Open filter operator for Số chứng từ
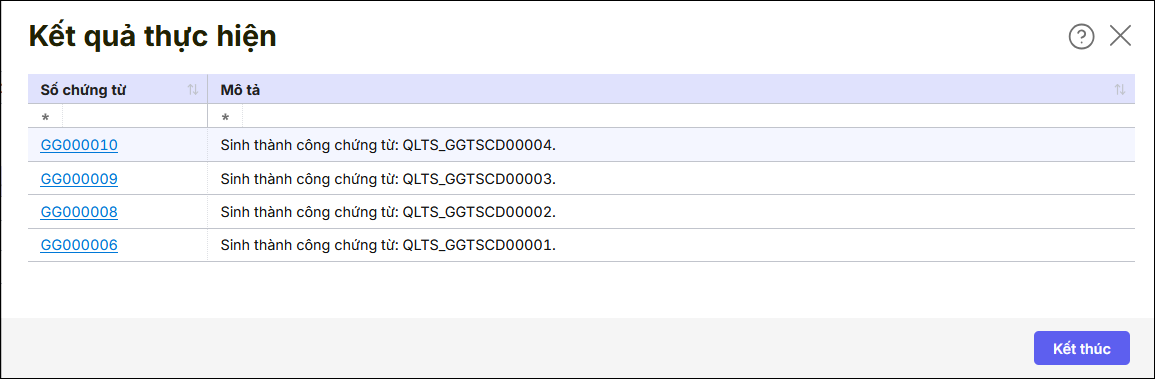This screenshot has height=379, width=1155. [46, 117]
